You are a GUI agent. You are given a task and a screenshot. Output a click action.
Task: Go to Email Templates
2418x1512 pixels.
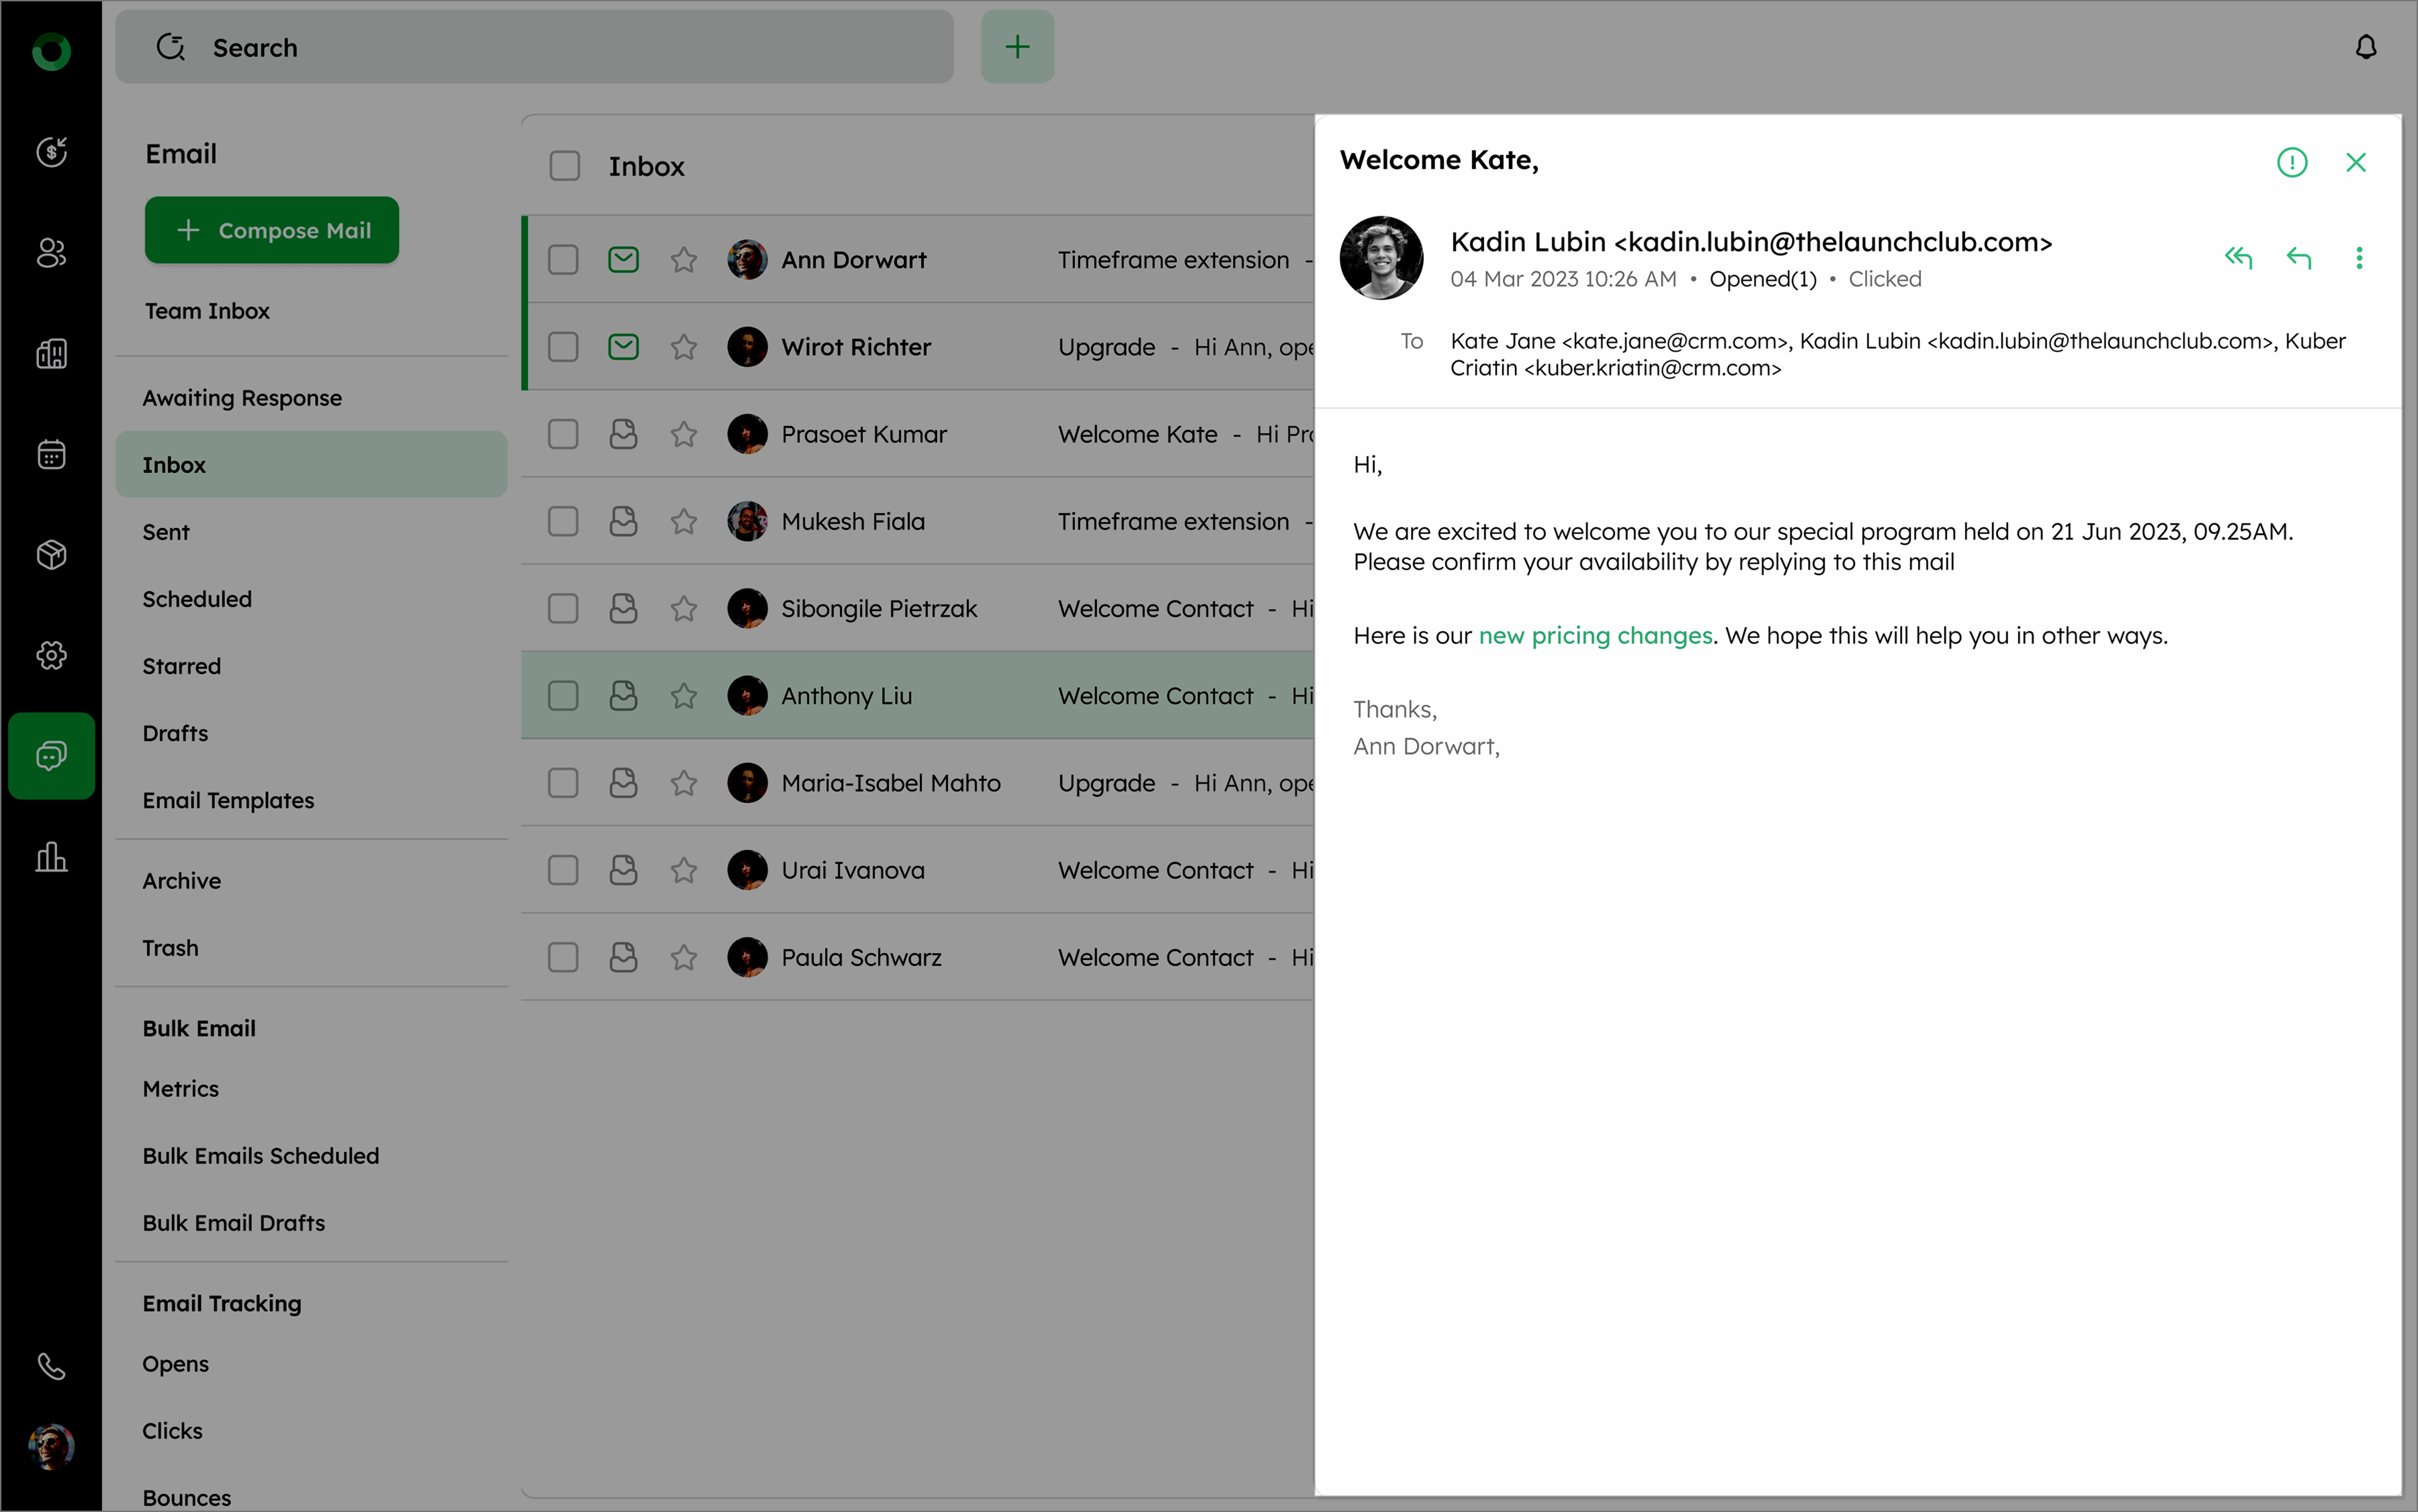(x=228, y=800)
